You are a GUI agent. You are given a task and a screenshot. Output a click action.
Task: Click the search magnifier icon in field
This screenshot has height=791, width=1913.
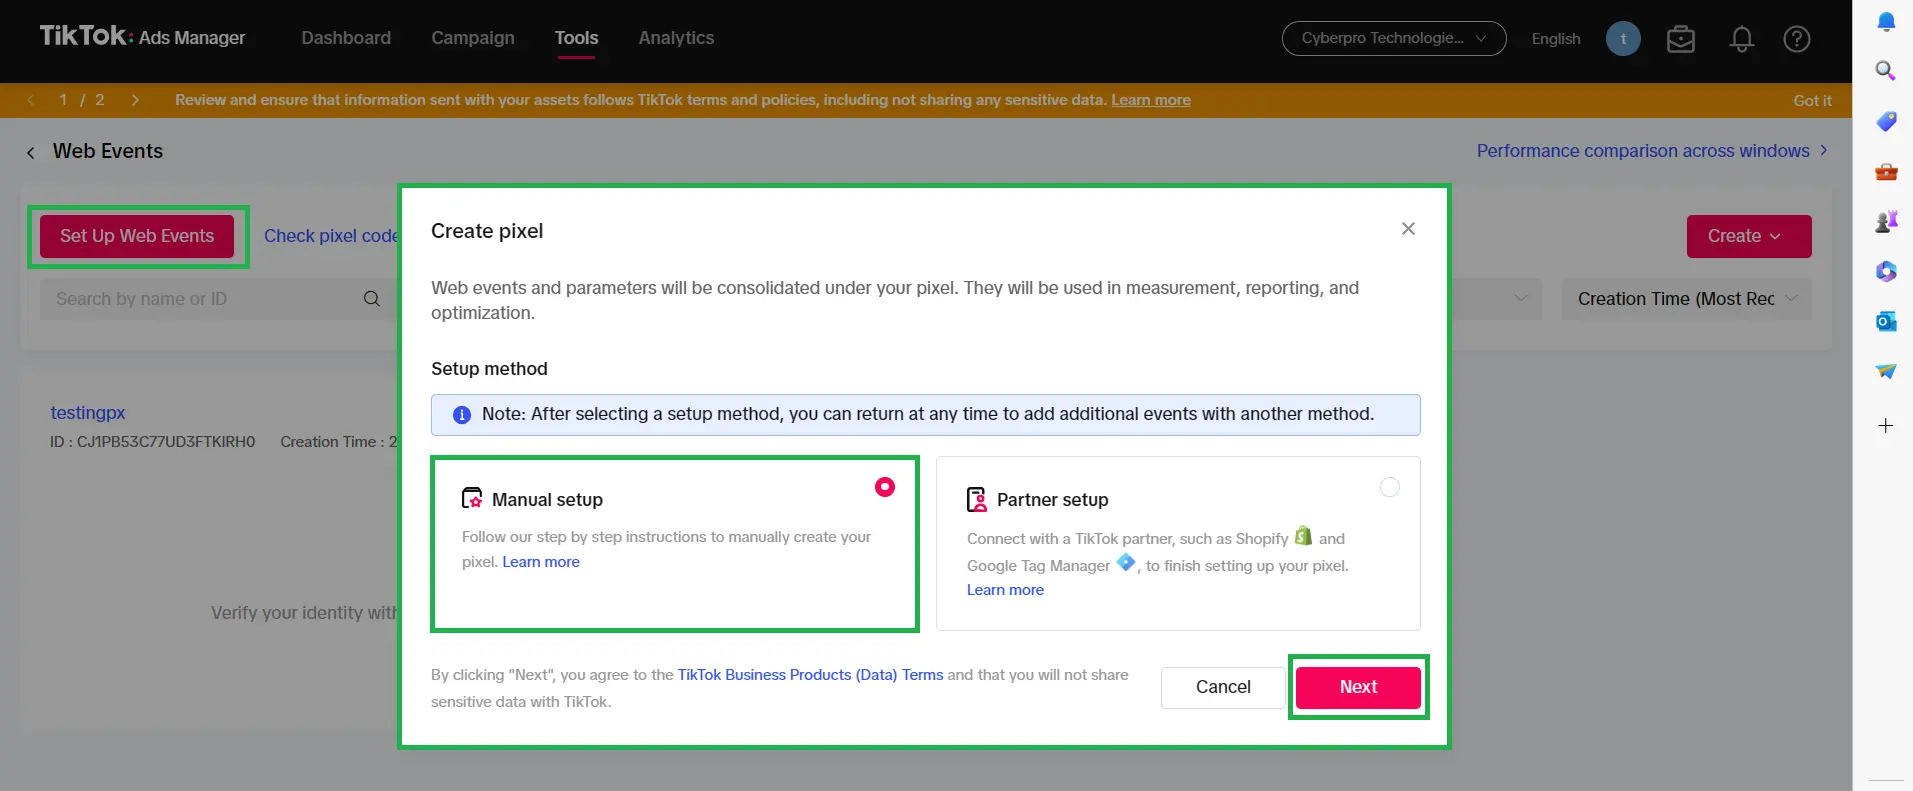[372, 299]
